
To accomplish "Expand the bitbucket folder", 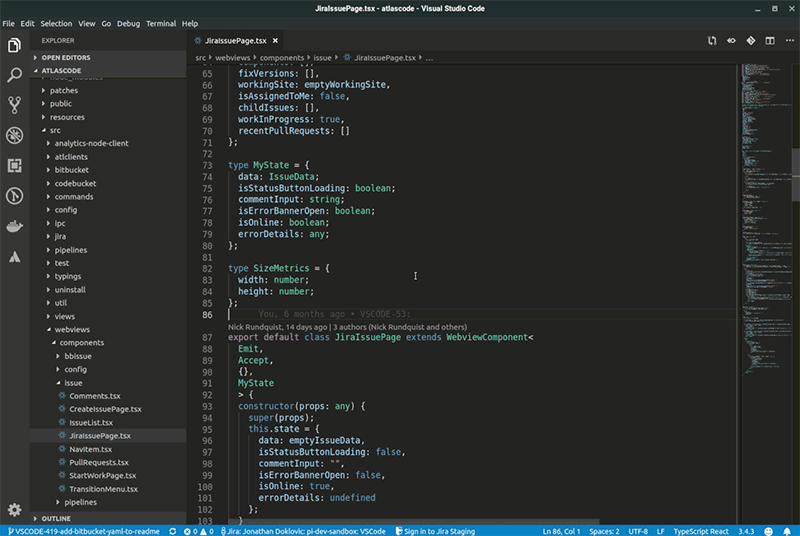I will point(108,170).
